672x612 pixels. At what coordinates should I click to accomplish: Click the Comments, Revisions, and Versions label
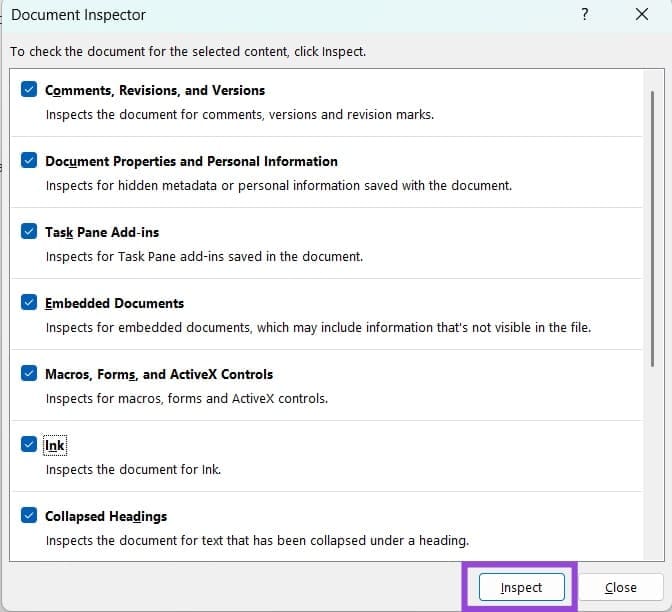pyautogui.click(x=155, y=90)
